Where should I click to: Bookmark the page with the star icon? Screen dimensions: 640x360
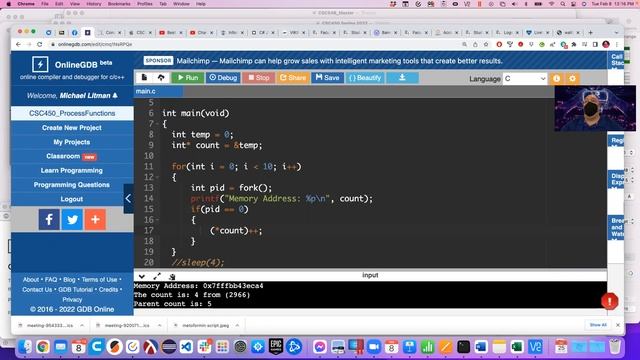click(486, 44)
